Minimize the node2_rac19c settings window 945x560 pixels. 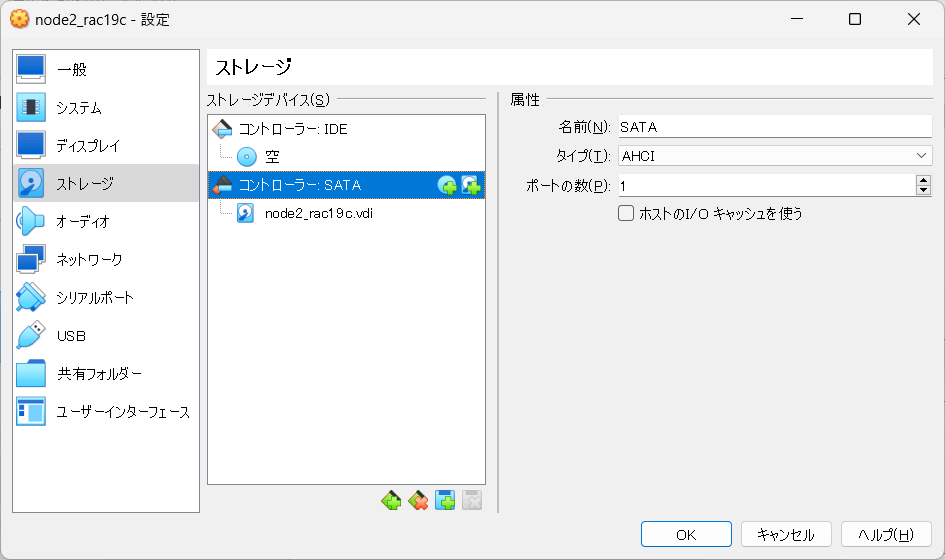click(797, 19)
